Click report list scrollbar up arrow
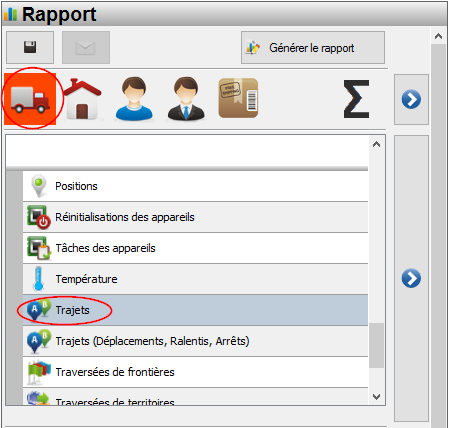 376,144
